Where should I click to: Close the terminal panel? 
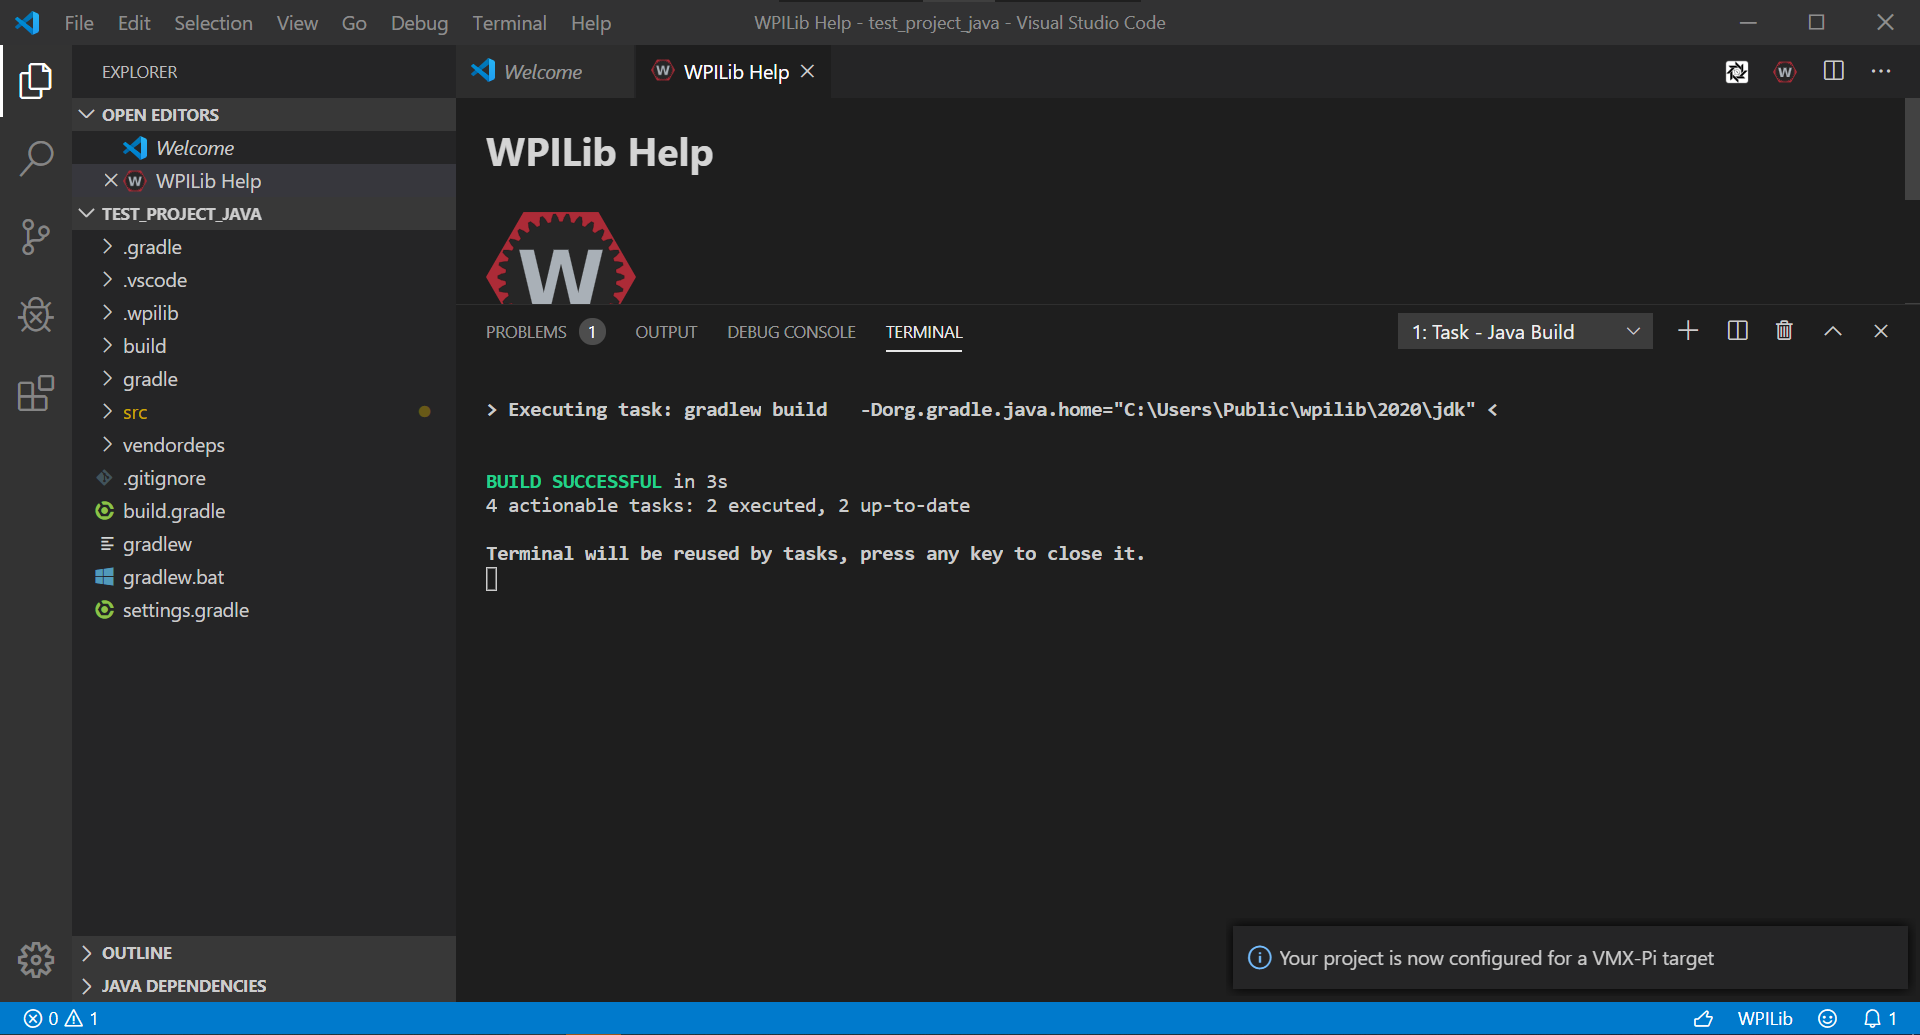[x=1881, y=331]
